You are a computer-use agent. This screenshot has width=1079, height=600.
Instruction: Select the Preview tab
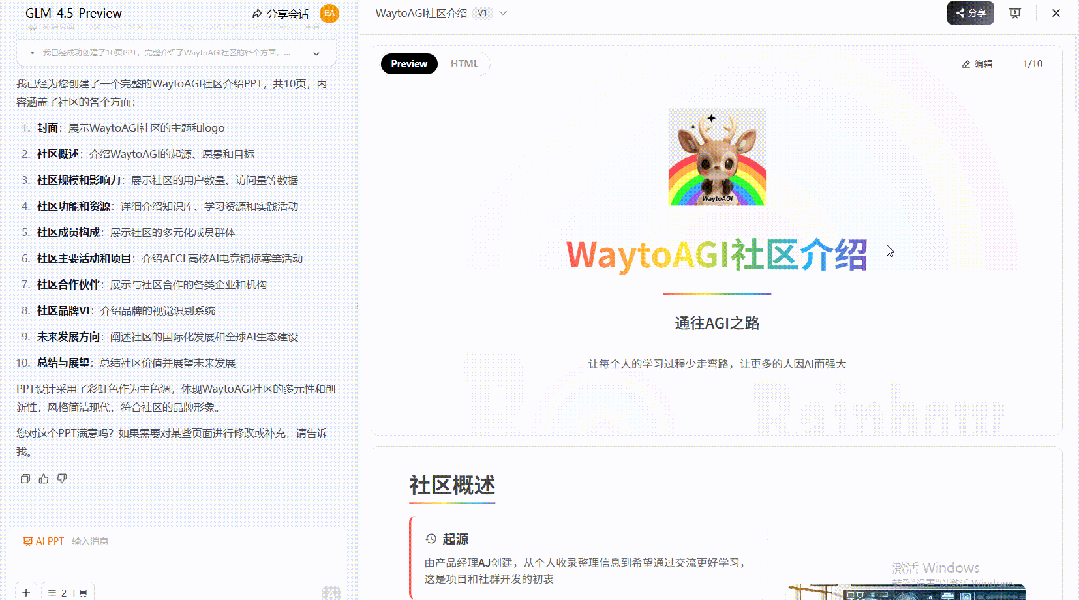[x=409, y=63]
